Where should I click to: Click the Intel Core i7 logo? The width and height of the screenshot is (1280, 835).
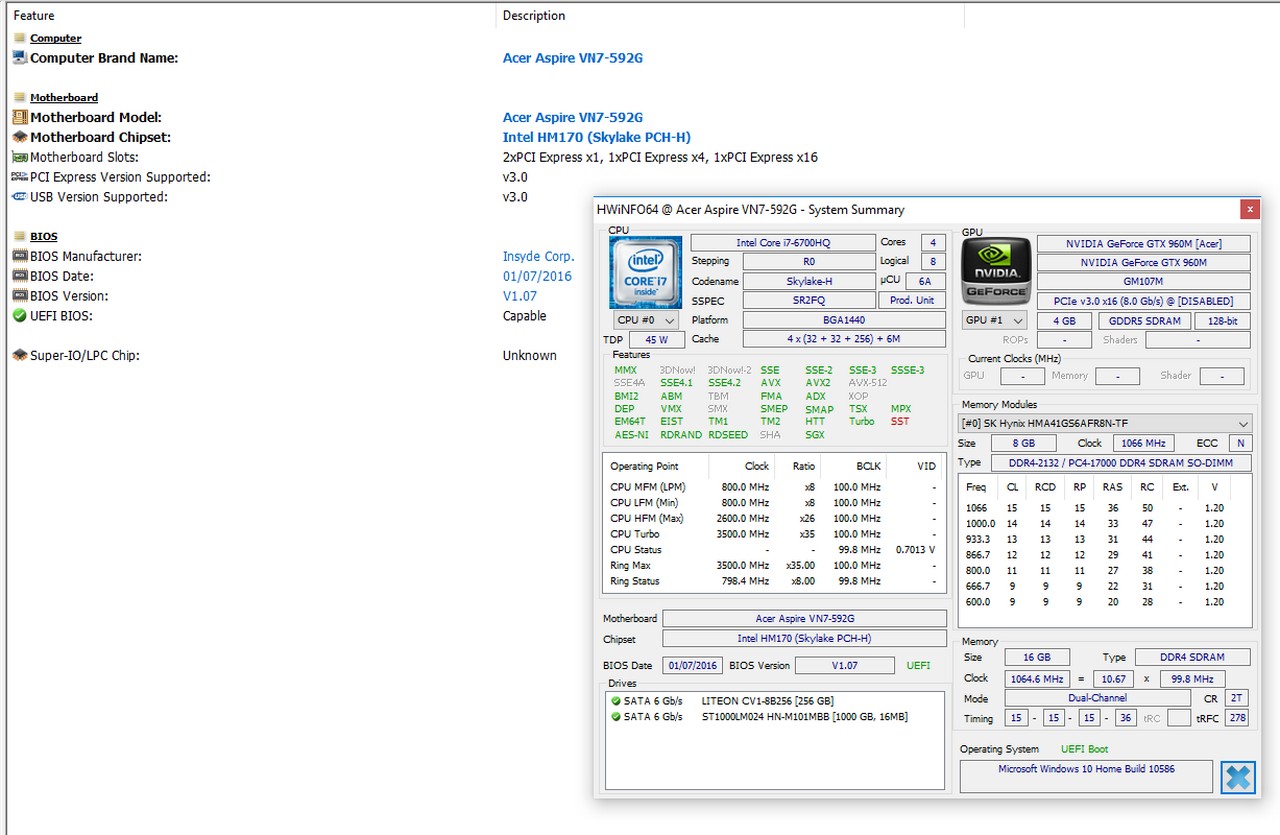tap(645, 272)
